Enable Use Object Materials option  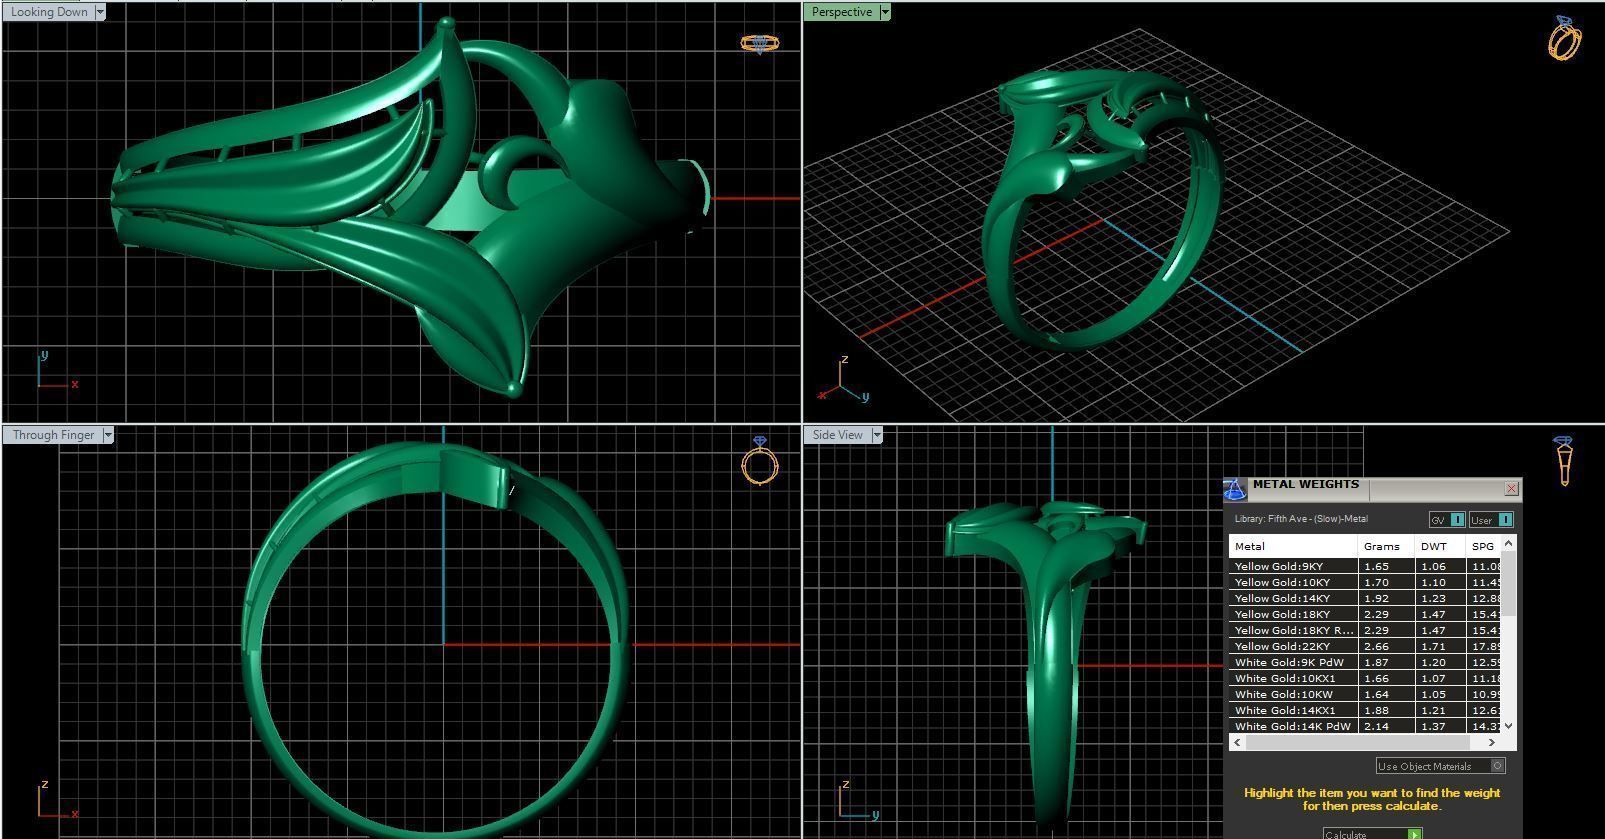1440,766
